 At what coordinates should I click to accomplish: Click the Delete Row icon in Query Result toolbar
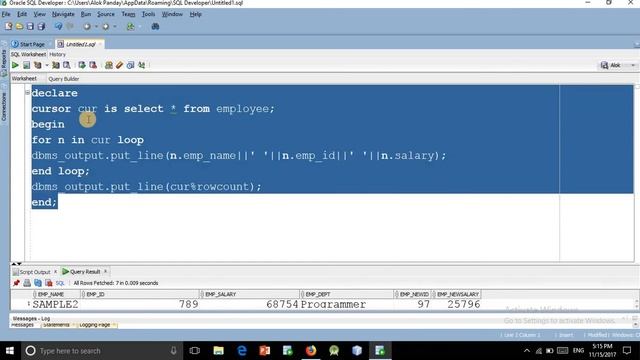[49, 283]
